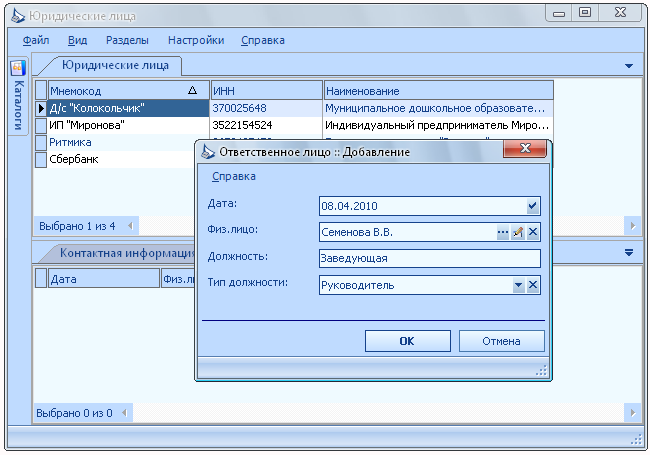Click the Выбрано 1 из 4 status text

[77, 226]
